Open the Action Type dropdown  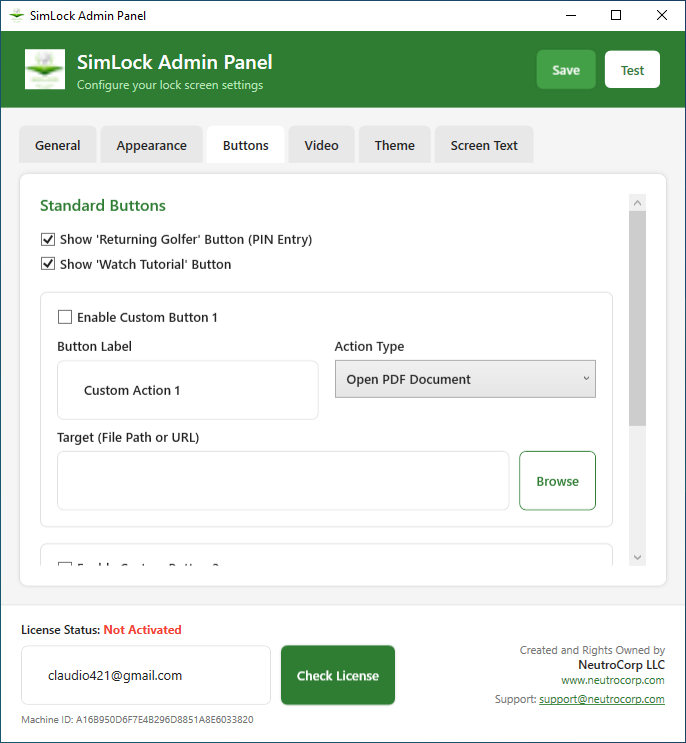[465, 380]
